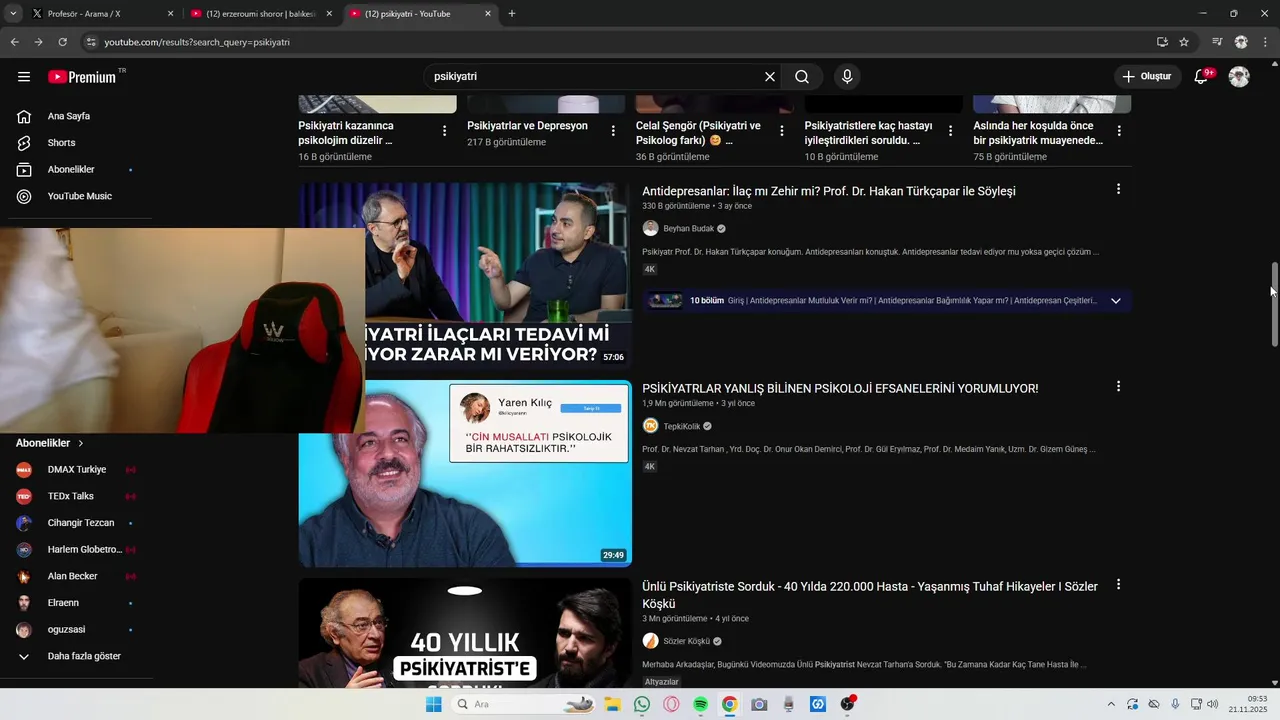Play the 40 YILLIK PSİKİYATRİST thumbnail
Image resolution: width=1280 pixels, height=720 pixels.
pyautogui.click(x=465, y=633)
